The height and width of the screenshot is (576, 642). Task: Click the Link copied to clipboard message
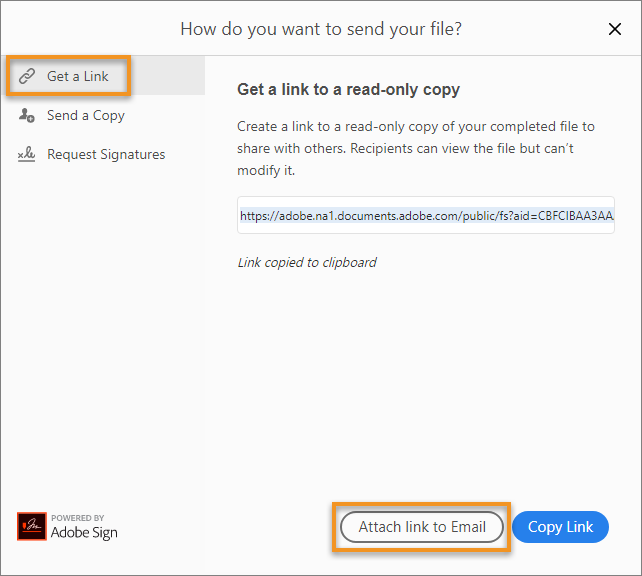tap(307, 263)
